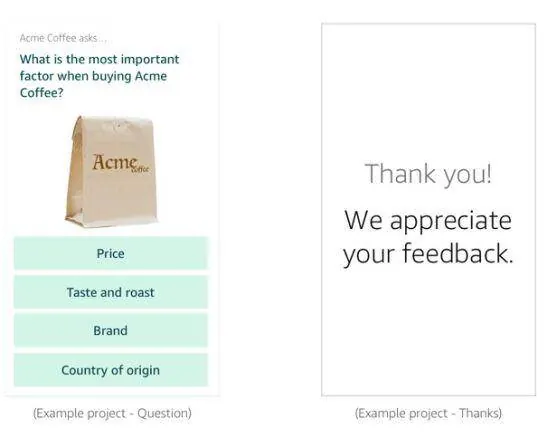Image resolution: width=548 pixels, height=447 pixels.
Task: Click the 'Acme Coffee asks...' header text
Action: [x=63, y=38]
